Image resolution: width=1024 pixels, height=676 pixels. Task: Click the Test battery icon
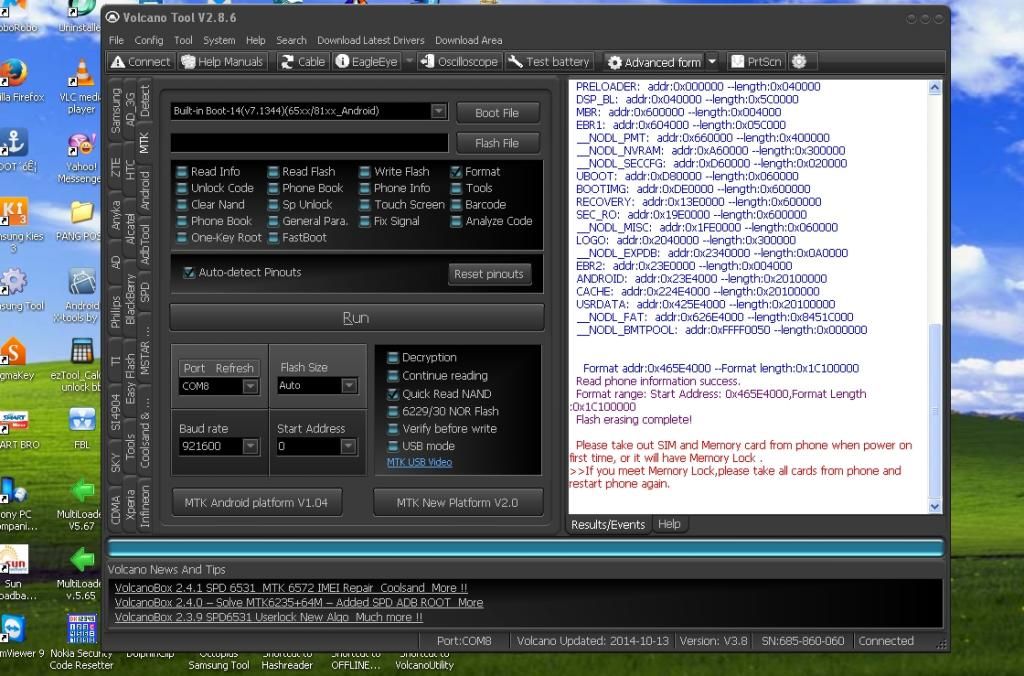click(x=549, y=62)
